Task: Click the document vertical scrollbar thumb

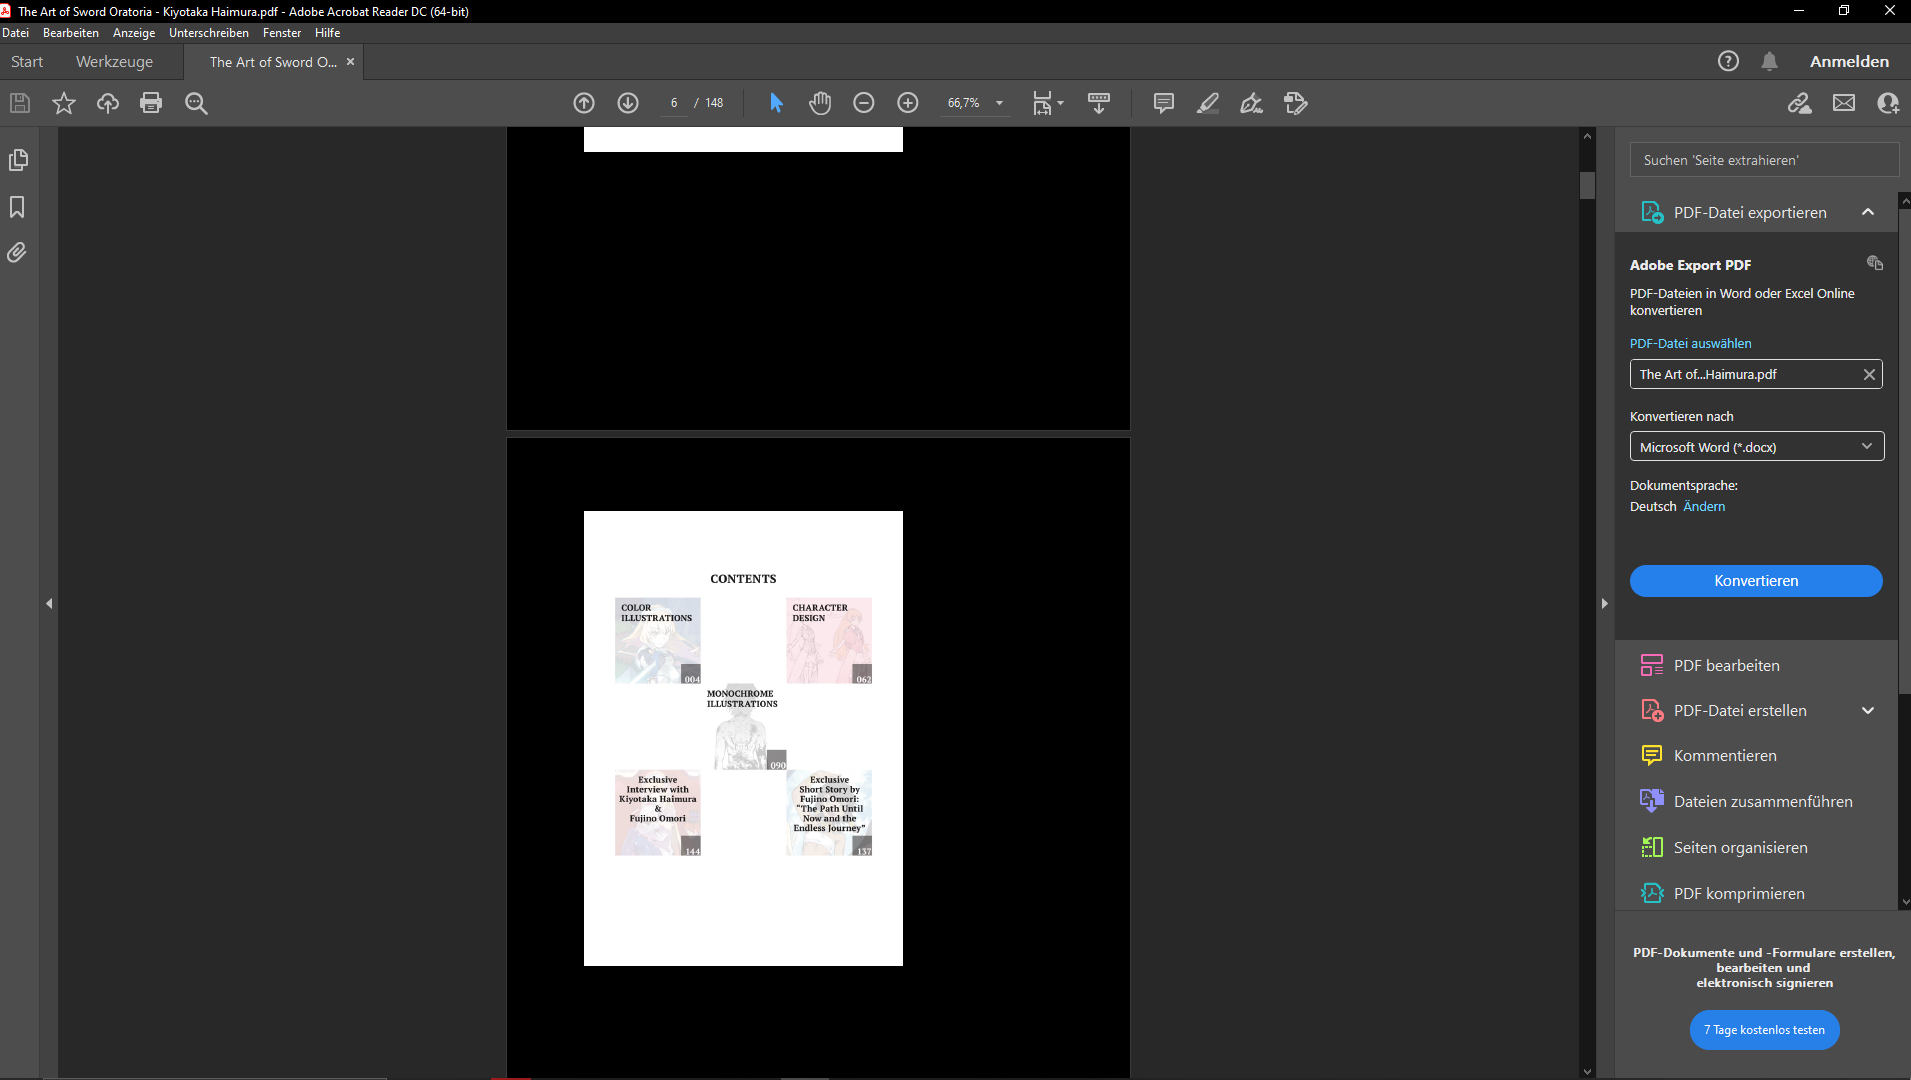Action: click(1587, 186)
